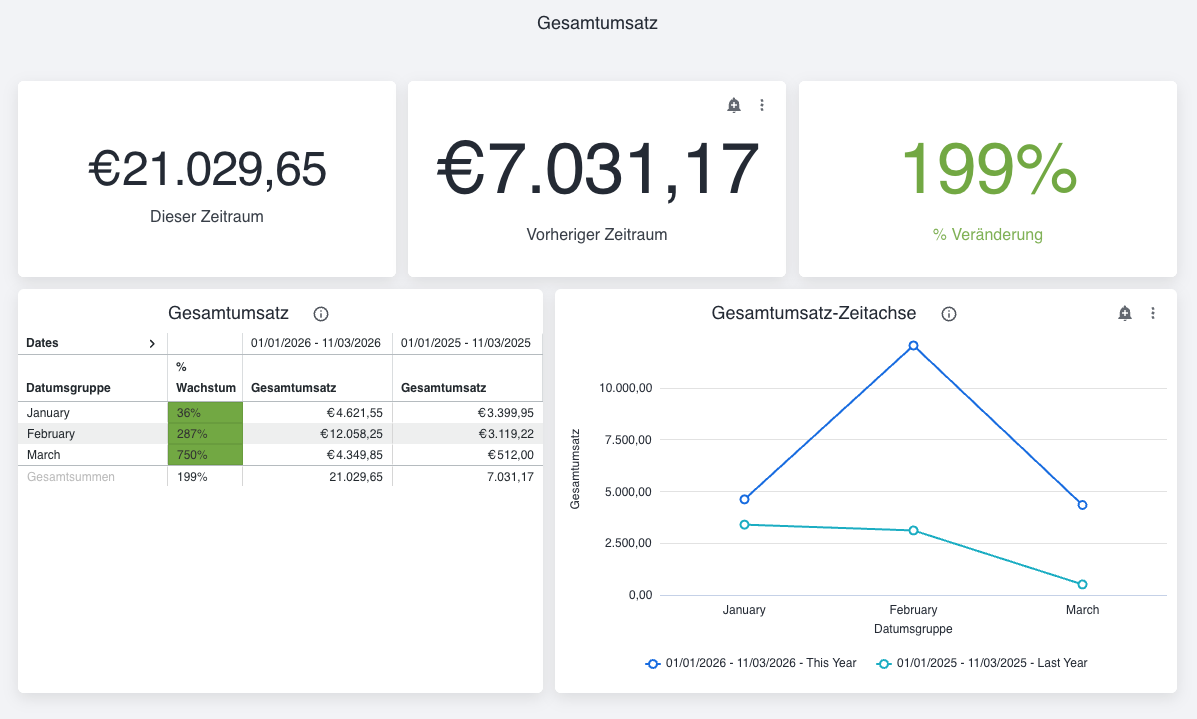This screenshot has height=719, width=1197.
Task: Select the 01/01/2025 - 11/03/2025 date header
Action: pos(466,343)
